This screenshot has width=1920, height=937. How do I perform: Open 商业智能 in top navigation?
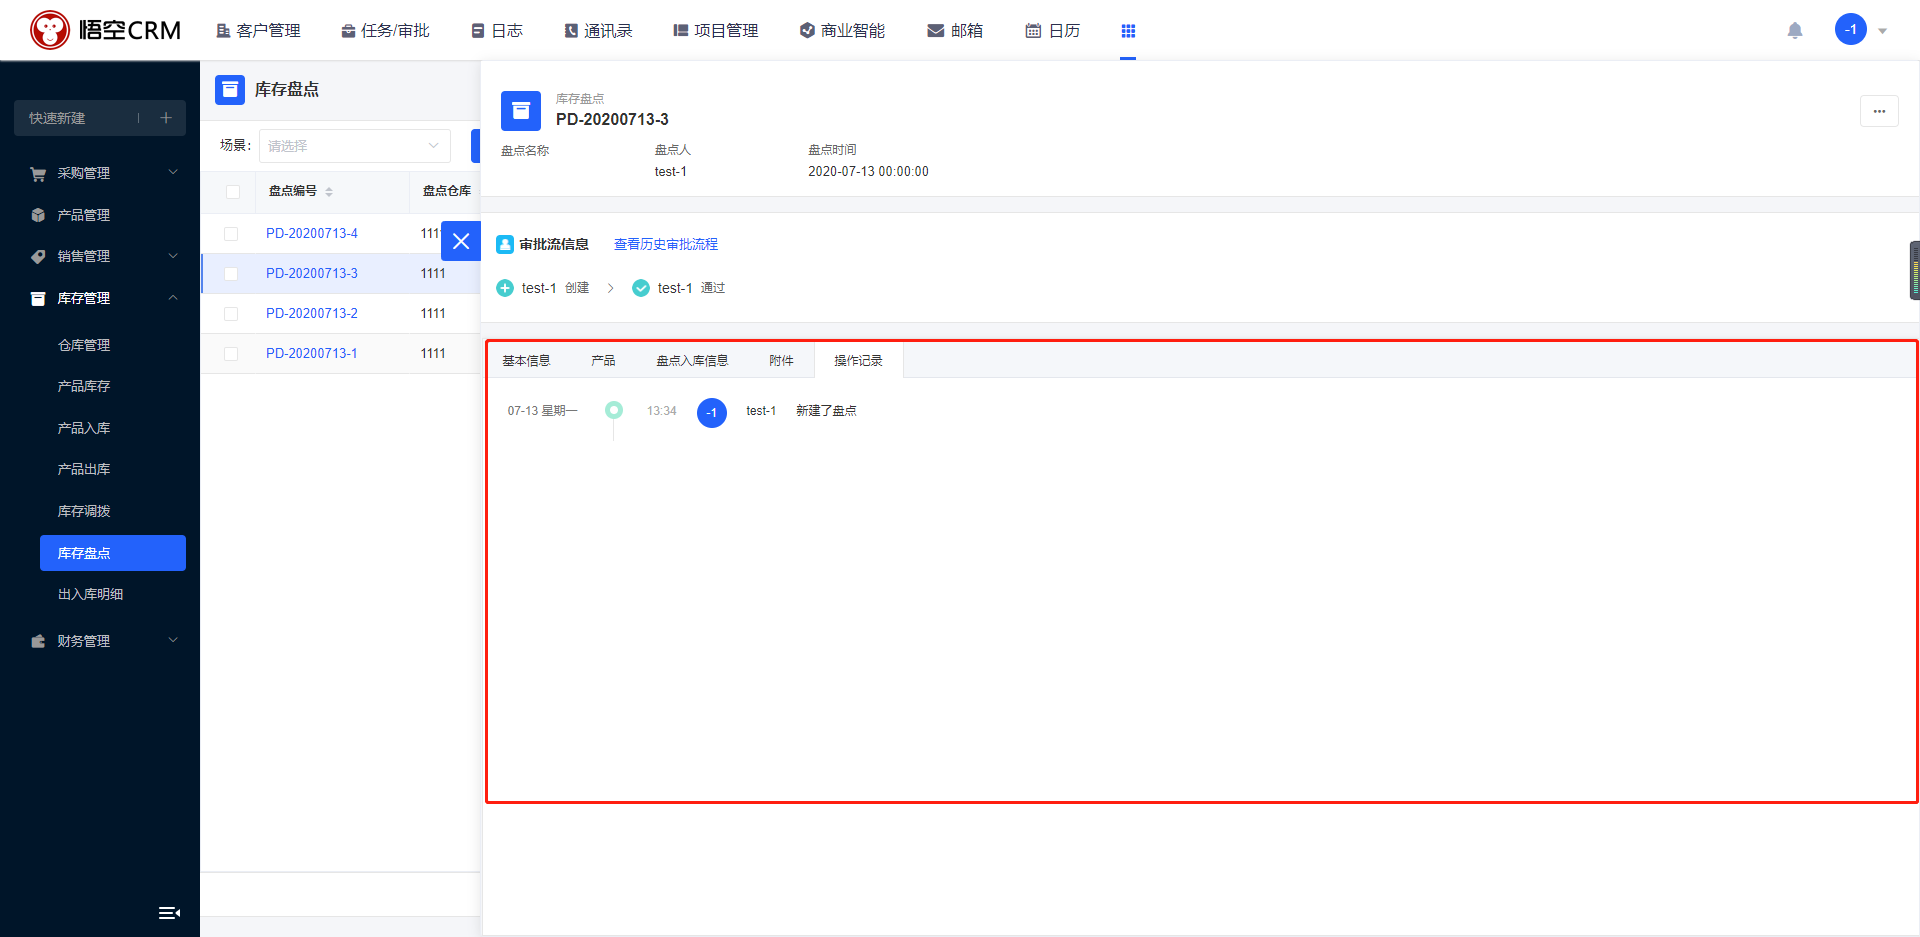pyautogui.click(x=842, y=31)
